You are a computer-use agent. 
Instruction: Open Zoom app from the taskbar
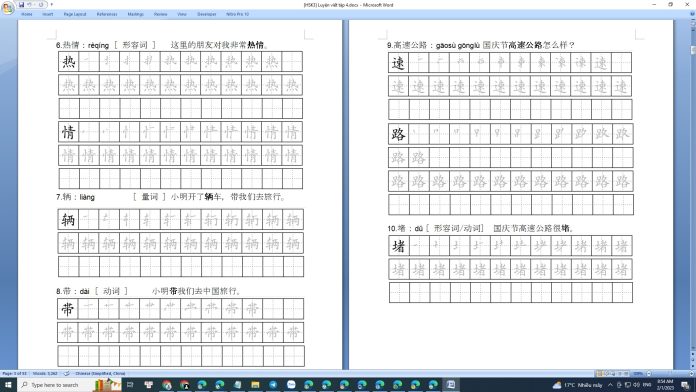point(291,384)
